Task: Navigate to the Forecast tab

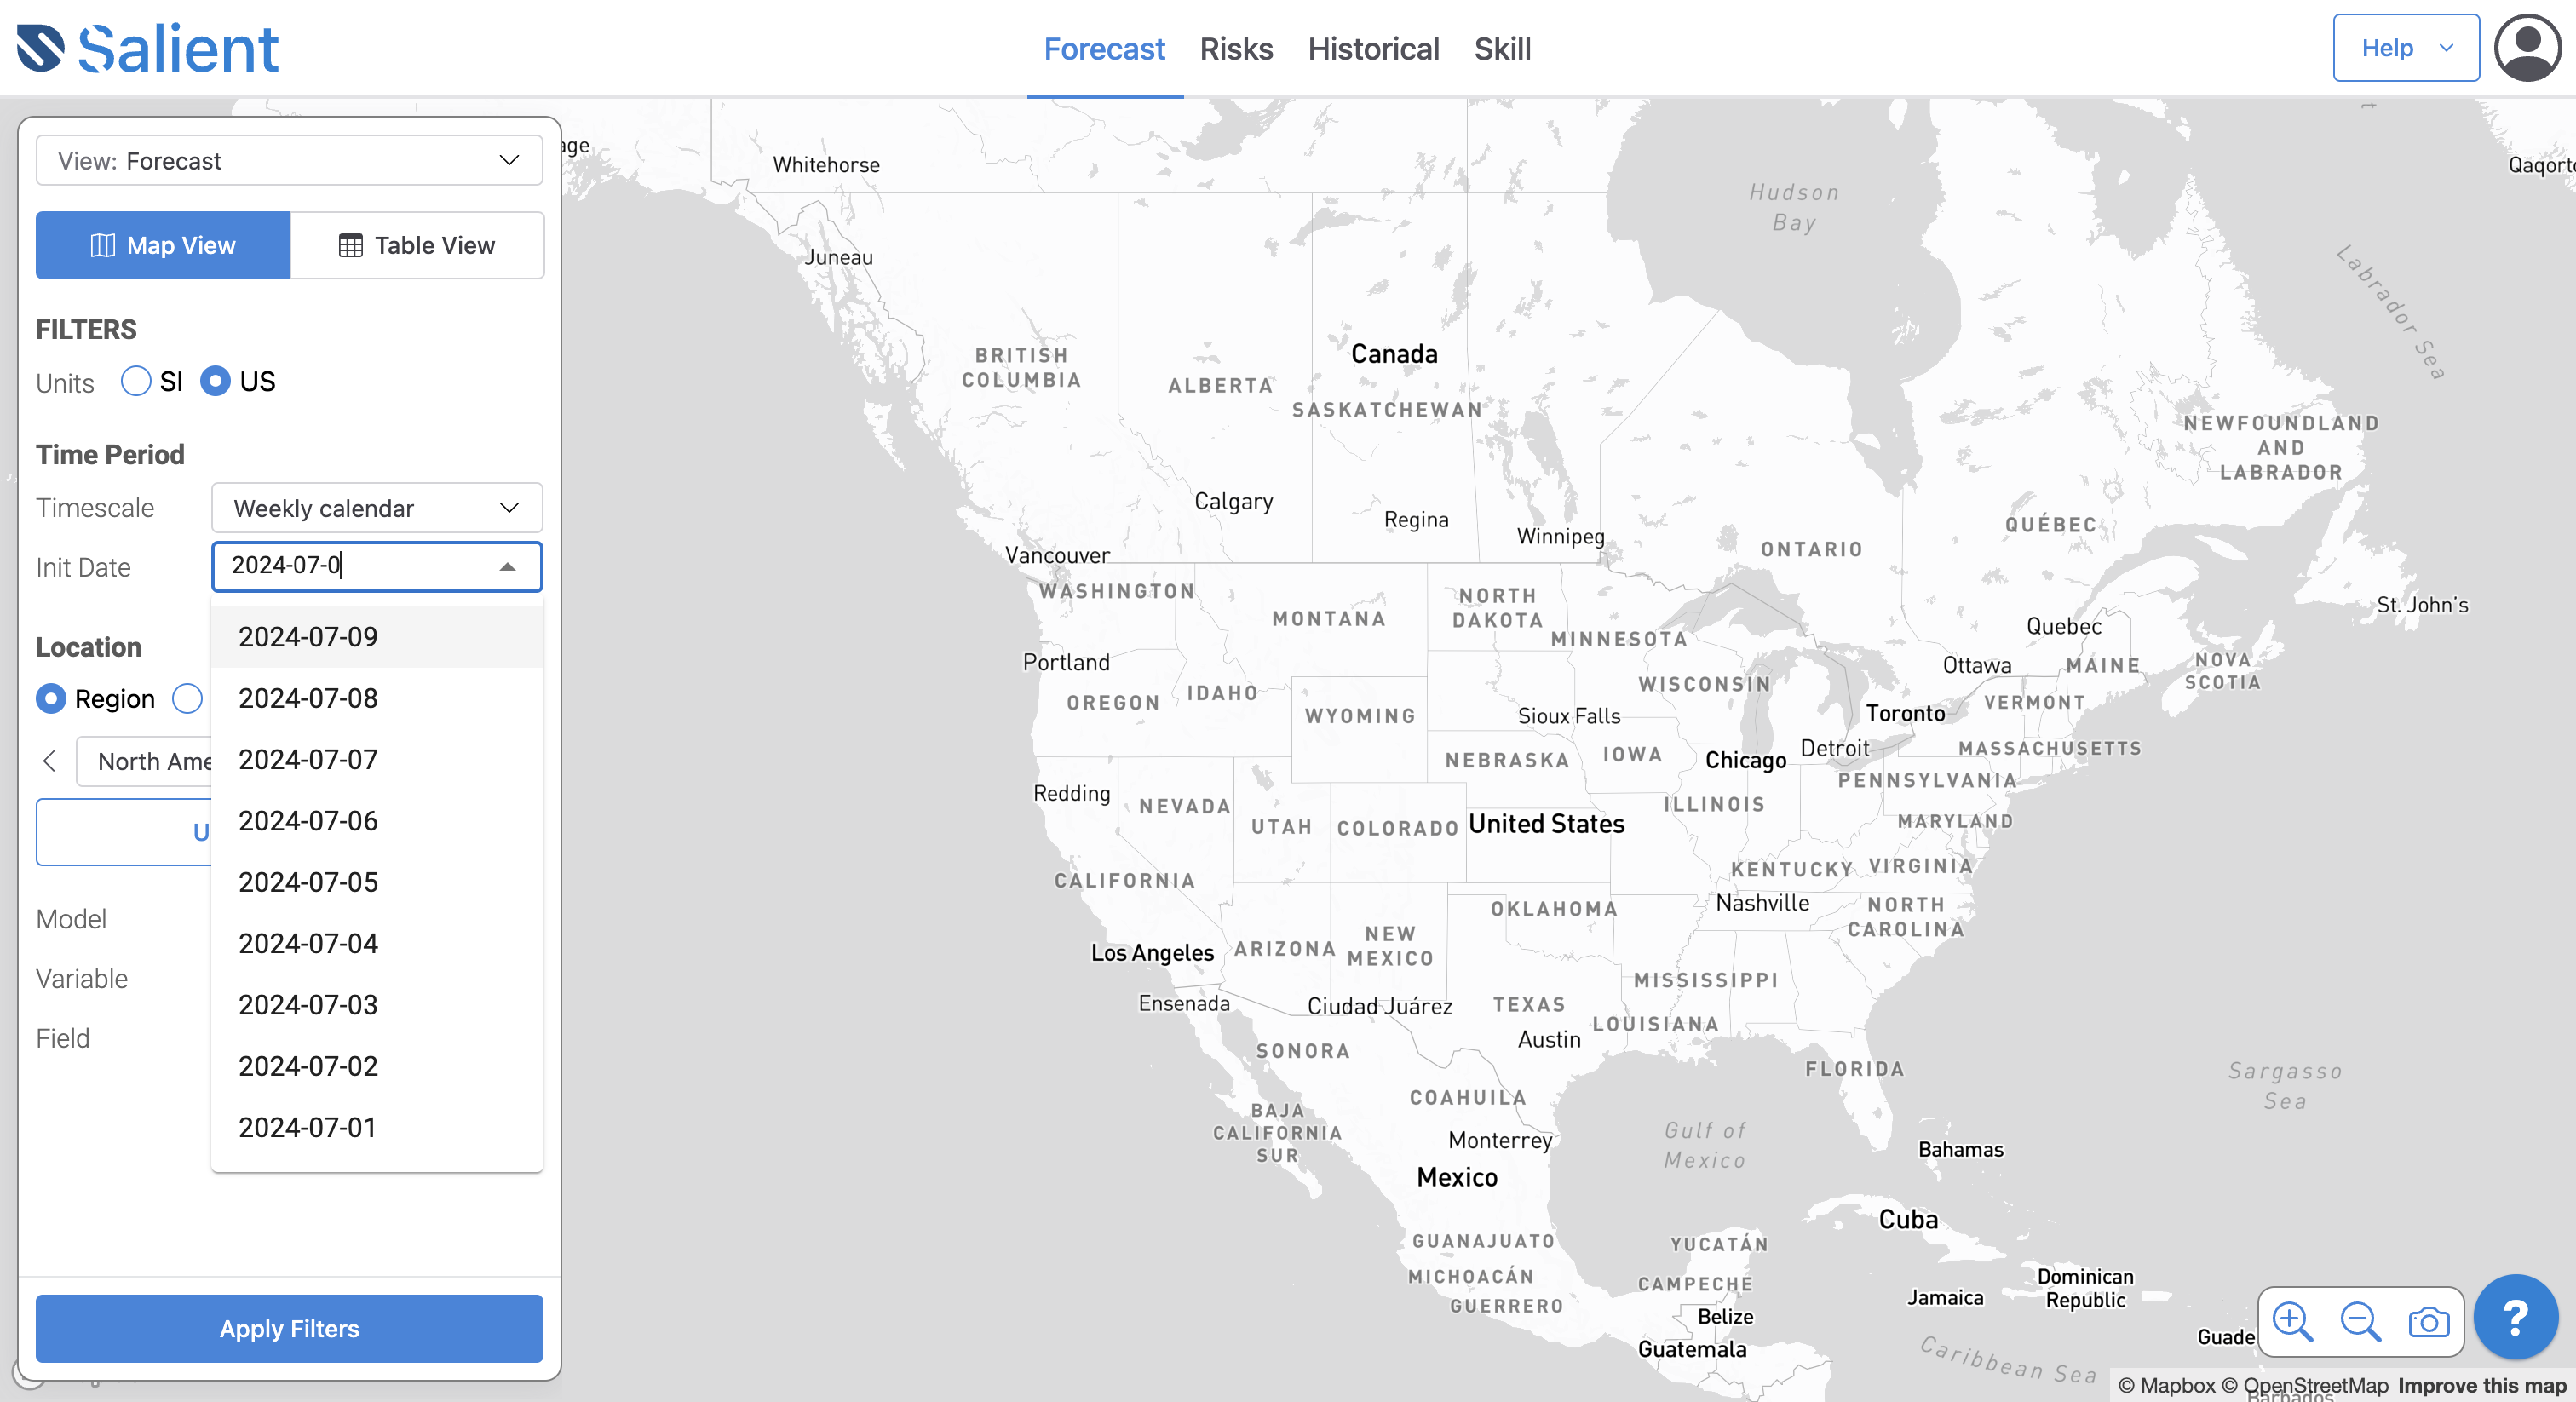Action: pyautogui.click(x=1105, y=49)
